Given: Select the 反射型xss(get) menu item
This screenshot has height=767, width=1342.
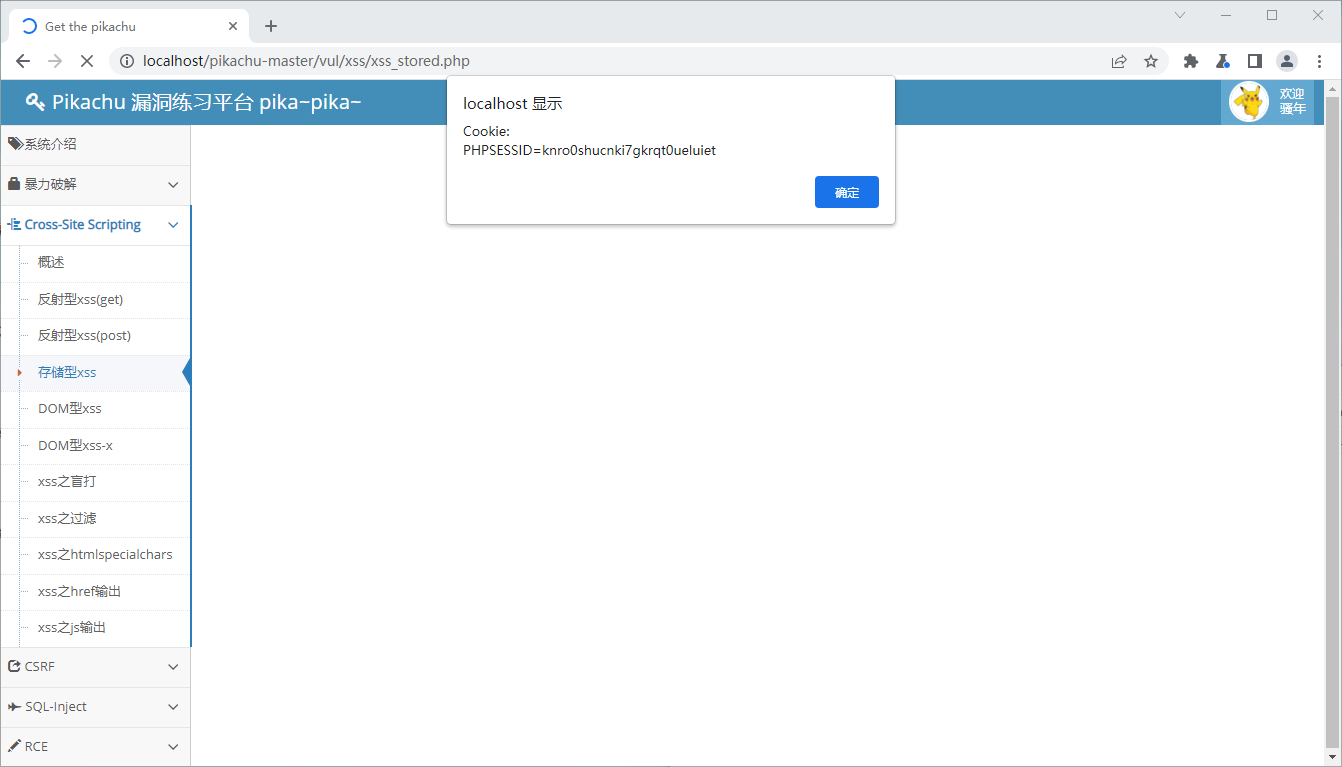Looking at the screenshot, I should coord(80,299).
